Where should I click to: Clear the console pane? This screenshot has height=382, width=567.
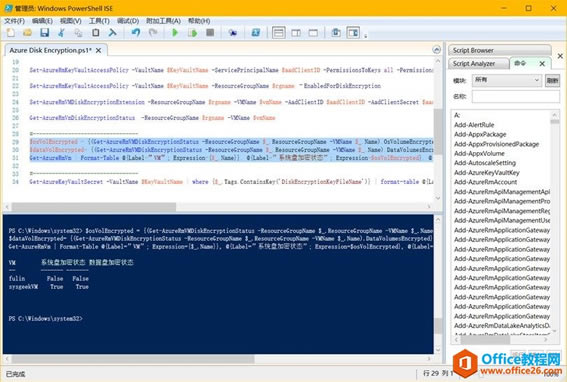(x=112, y=33)
